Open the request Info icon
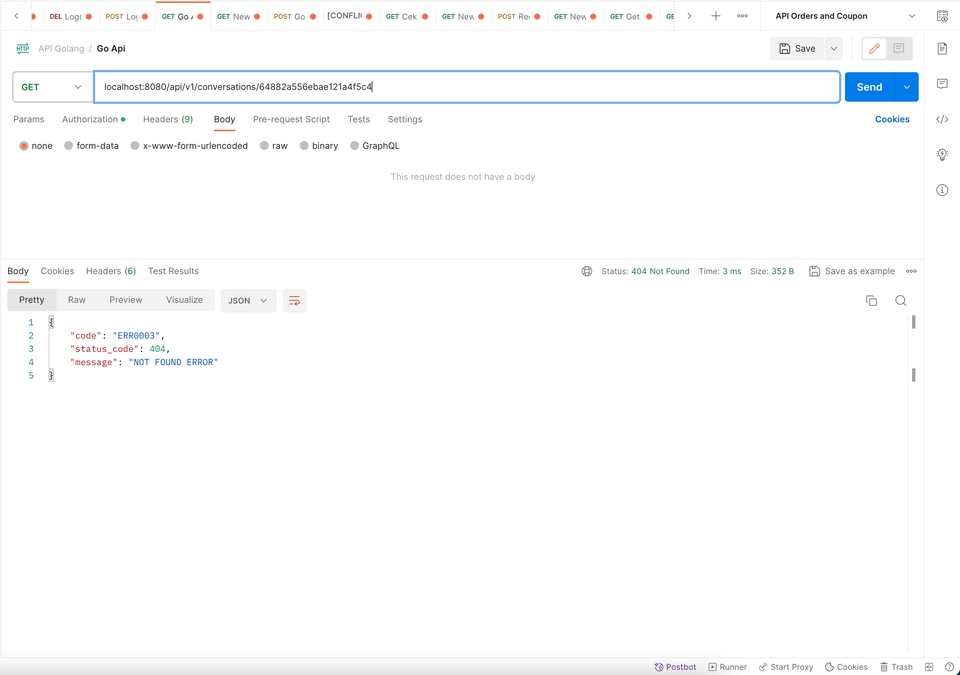Image resolution: width=960 pixels, height=675 pixels. click(942, 190)
